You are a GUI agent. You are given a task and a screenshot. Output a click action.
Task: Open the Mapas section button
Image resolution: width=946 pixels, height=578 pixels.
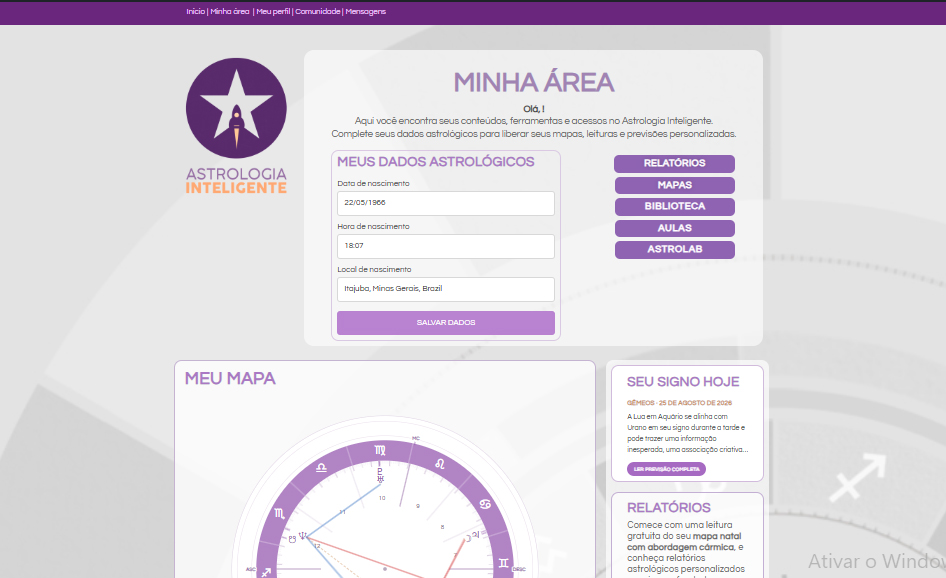click(x=675, y=185)
